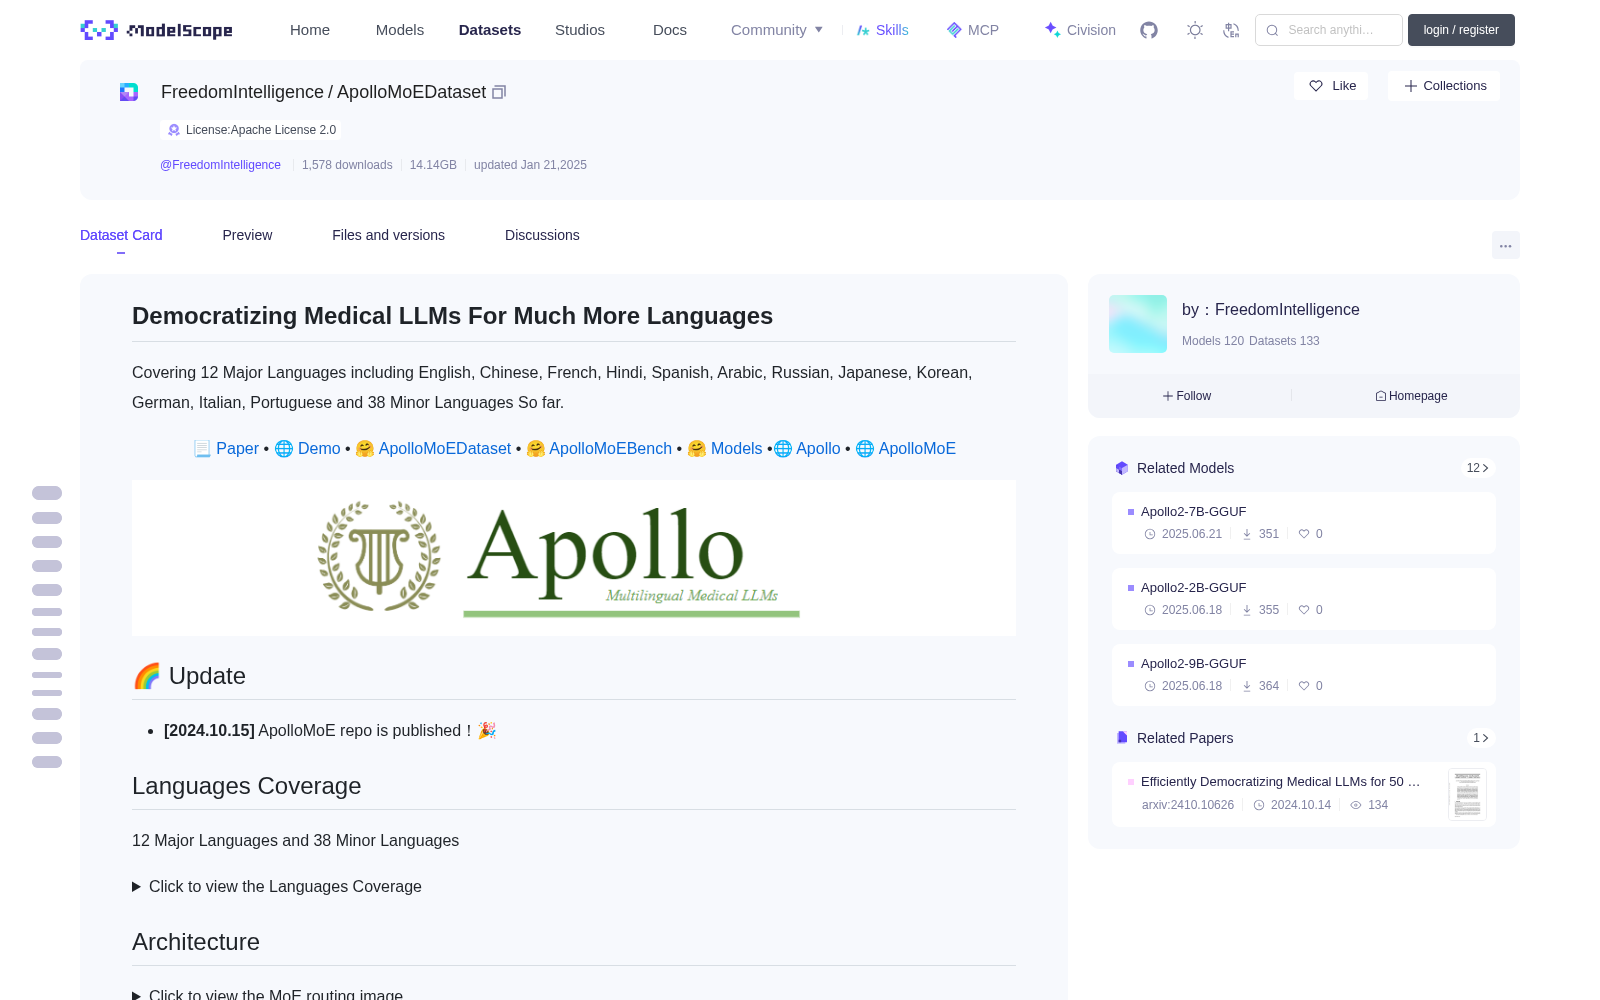This screenshot has height=1000, width=1600.
Task: Open the GitHub icon link
Action: (x=1149, y=30)
